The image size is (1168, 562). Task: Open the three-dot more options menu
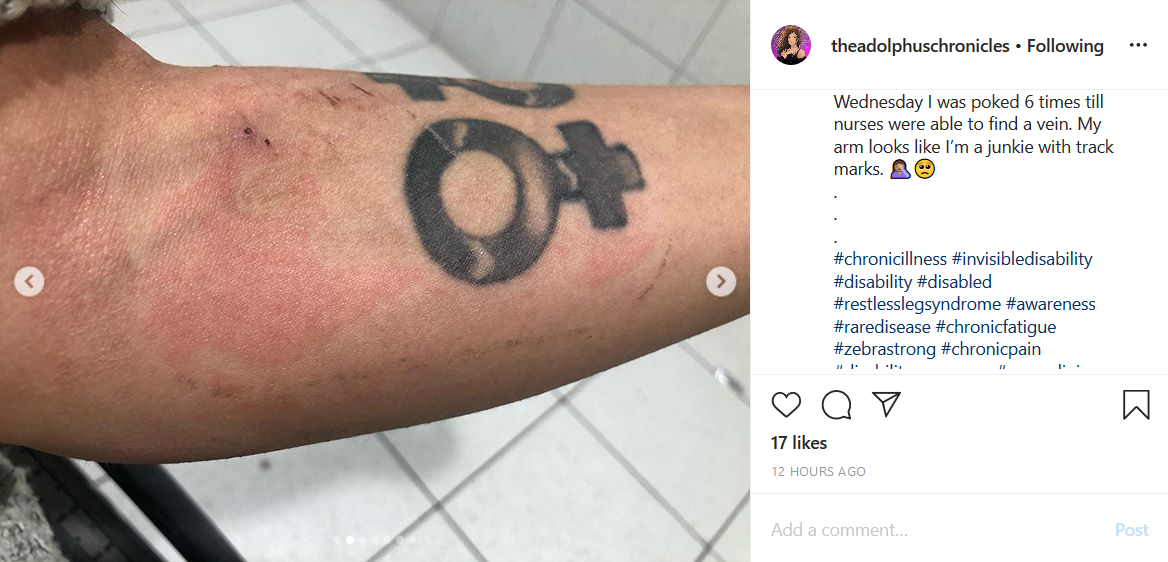point(1138,45)
